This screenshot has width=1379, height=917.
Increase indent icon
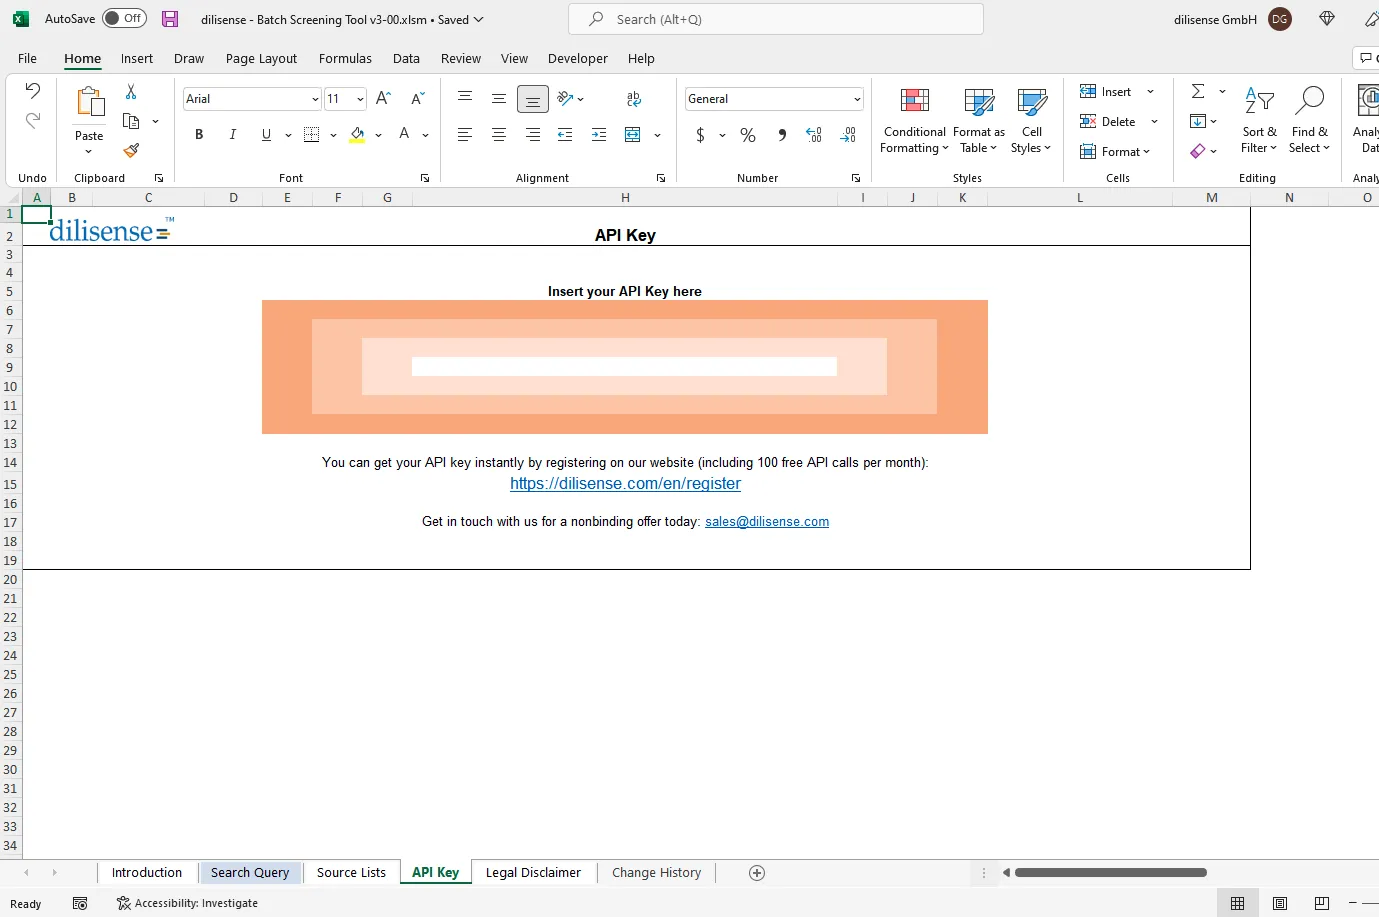pos(599,134)
